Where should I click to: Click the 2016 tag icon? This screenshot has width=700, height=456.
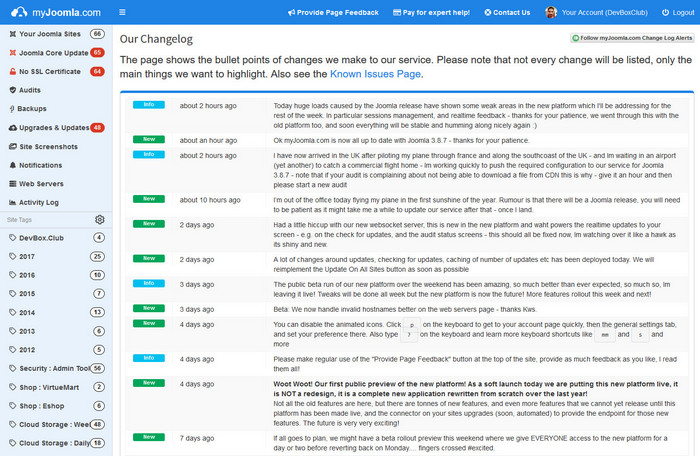[12, 275]
